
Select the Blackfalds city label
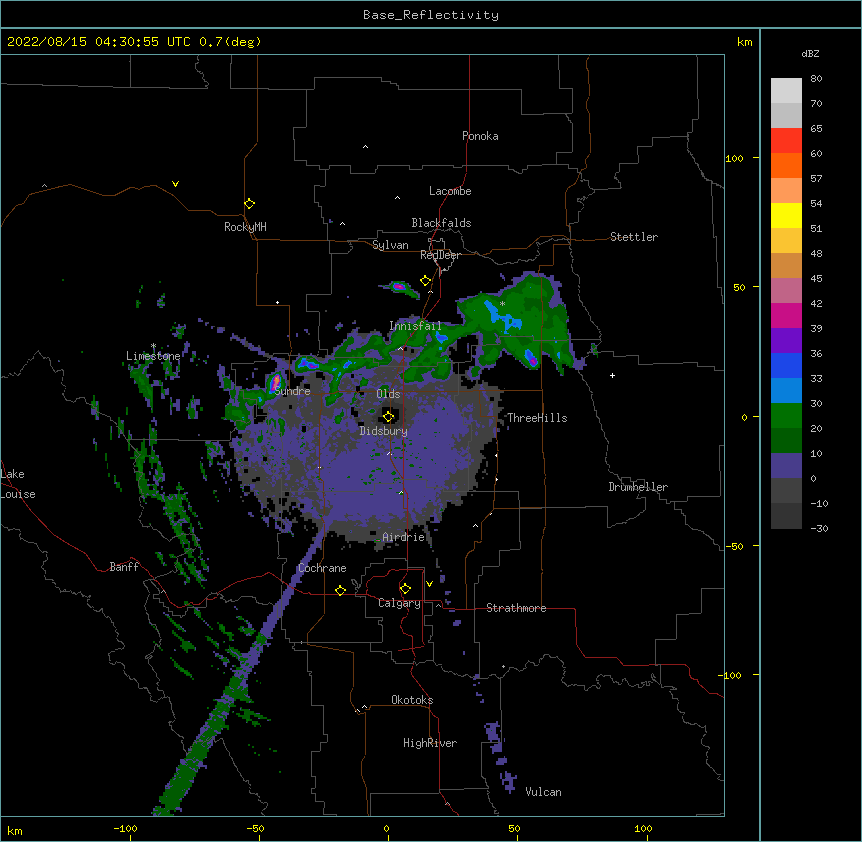click(441, 223)
